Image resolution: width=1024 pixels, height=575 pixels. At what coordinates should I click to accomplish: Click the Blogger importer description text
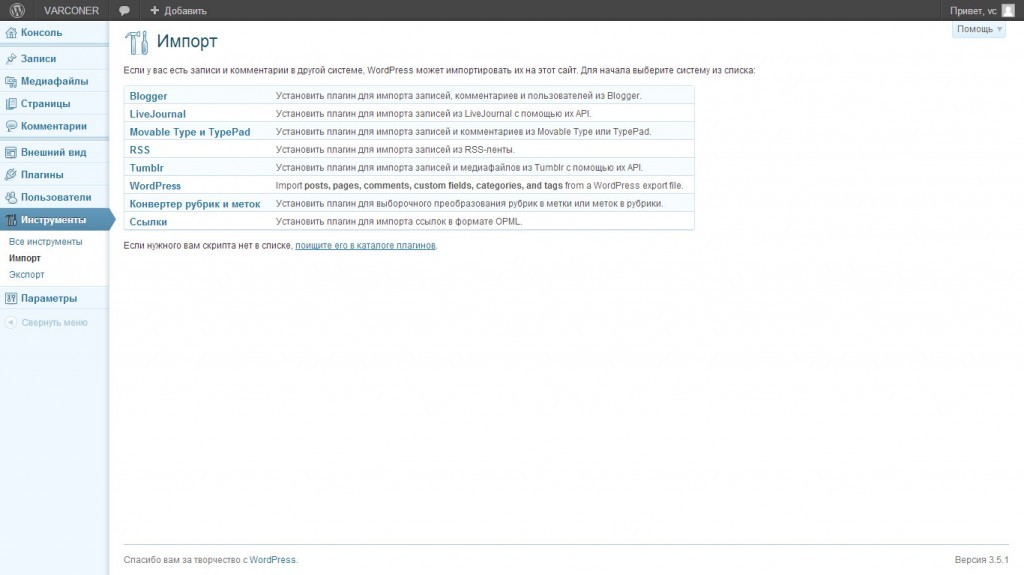(x=458, y=96)
